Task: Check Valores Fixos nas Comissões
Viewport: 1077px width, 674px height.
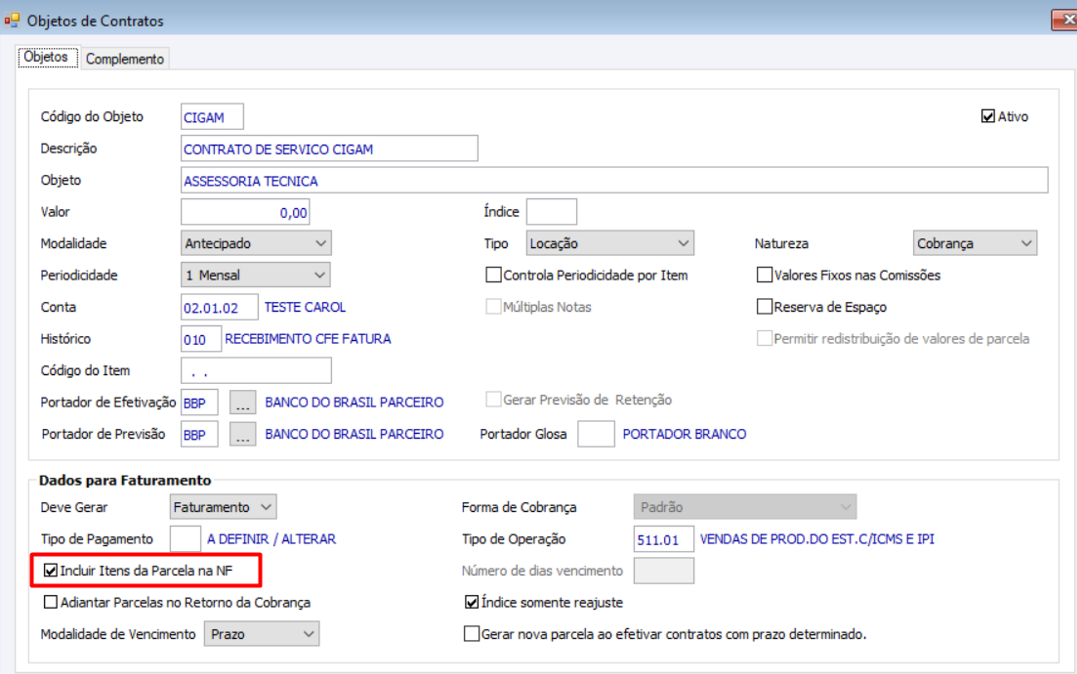Action: (x=764, y=275)
